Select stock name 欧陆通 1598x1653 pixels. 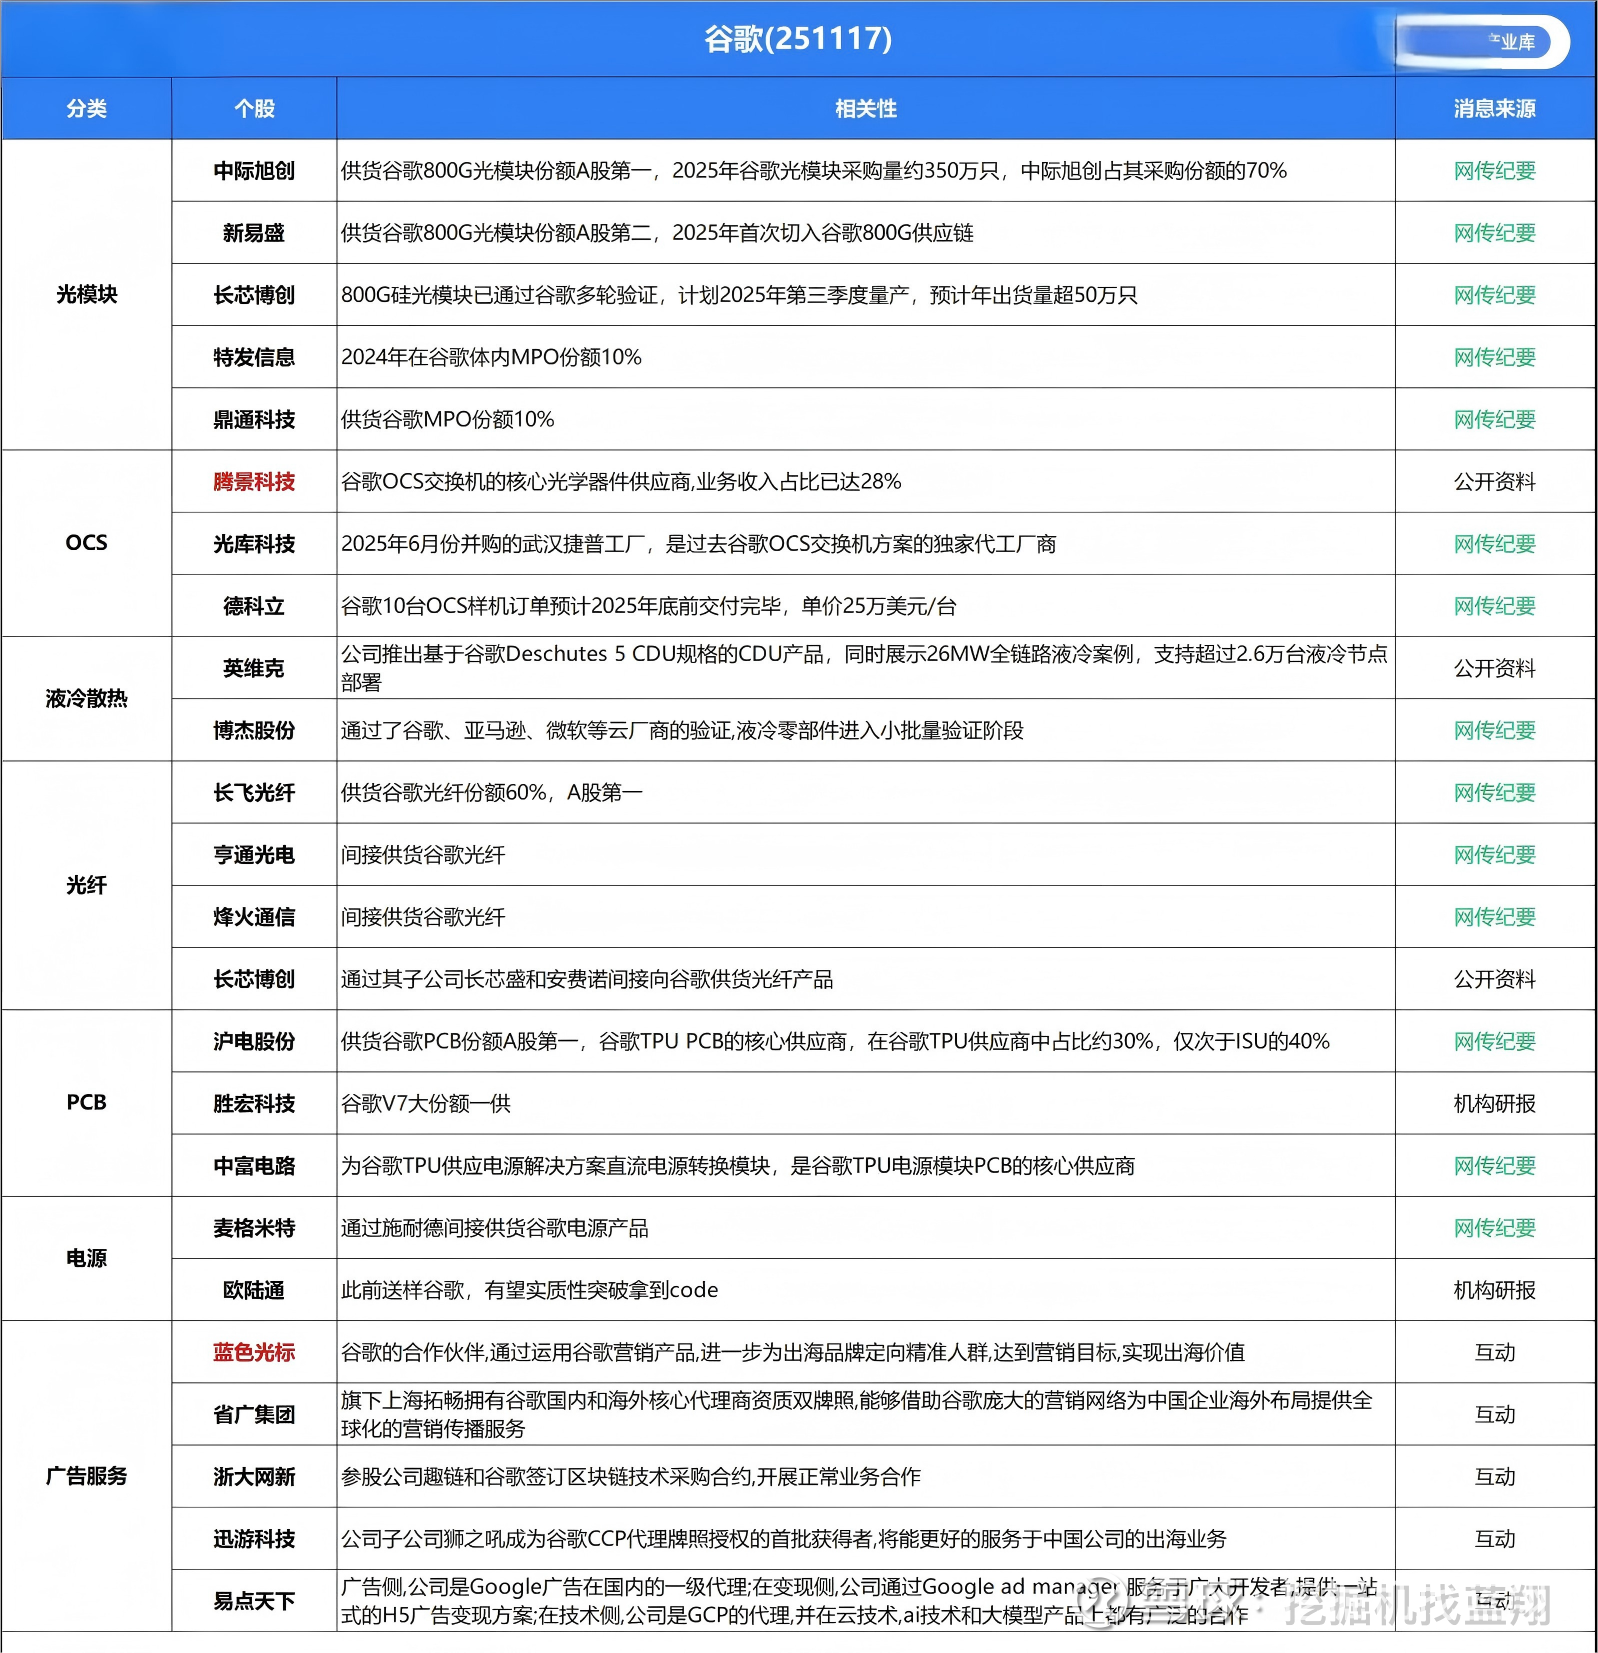pos(254,1290)
